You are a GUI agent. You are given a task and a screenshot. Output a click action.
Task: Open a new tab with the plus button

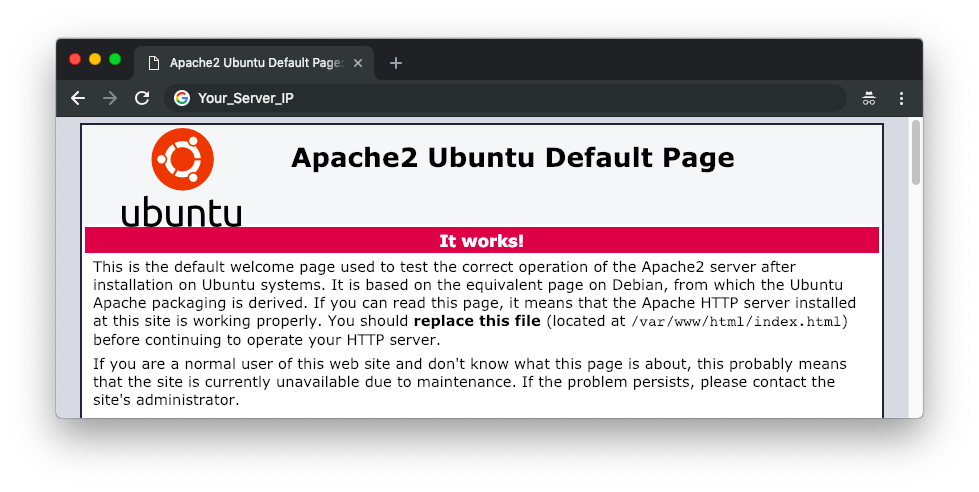coord(395,63)
